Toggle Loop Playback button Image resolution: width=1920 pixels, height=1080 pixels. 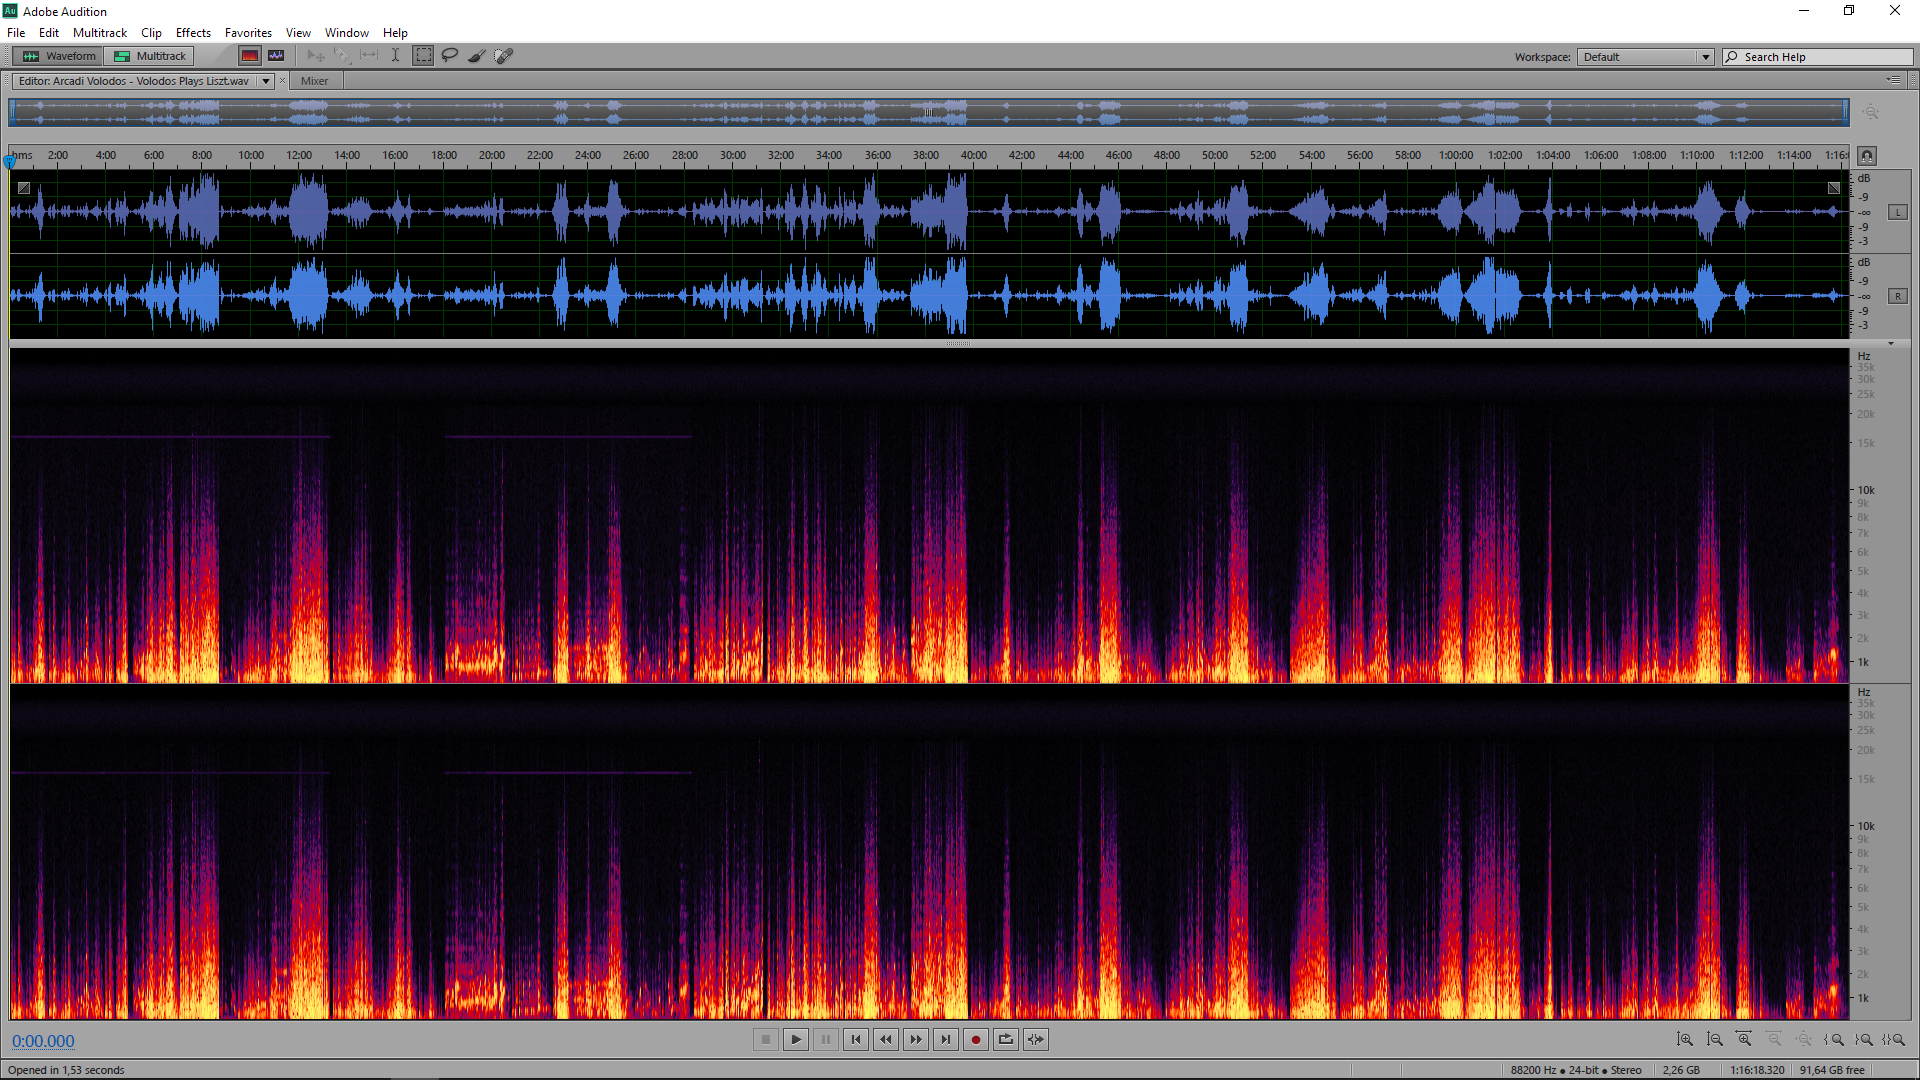(x=1006, y=1040)
